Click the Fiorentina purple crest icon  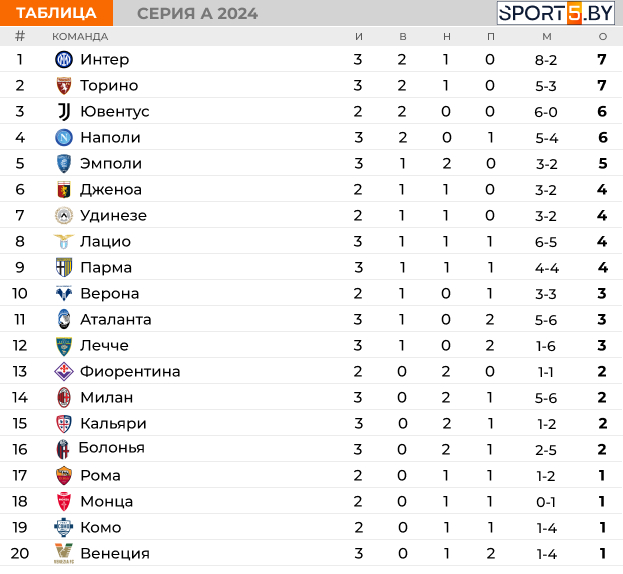[x=64, y=371]
